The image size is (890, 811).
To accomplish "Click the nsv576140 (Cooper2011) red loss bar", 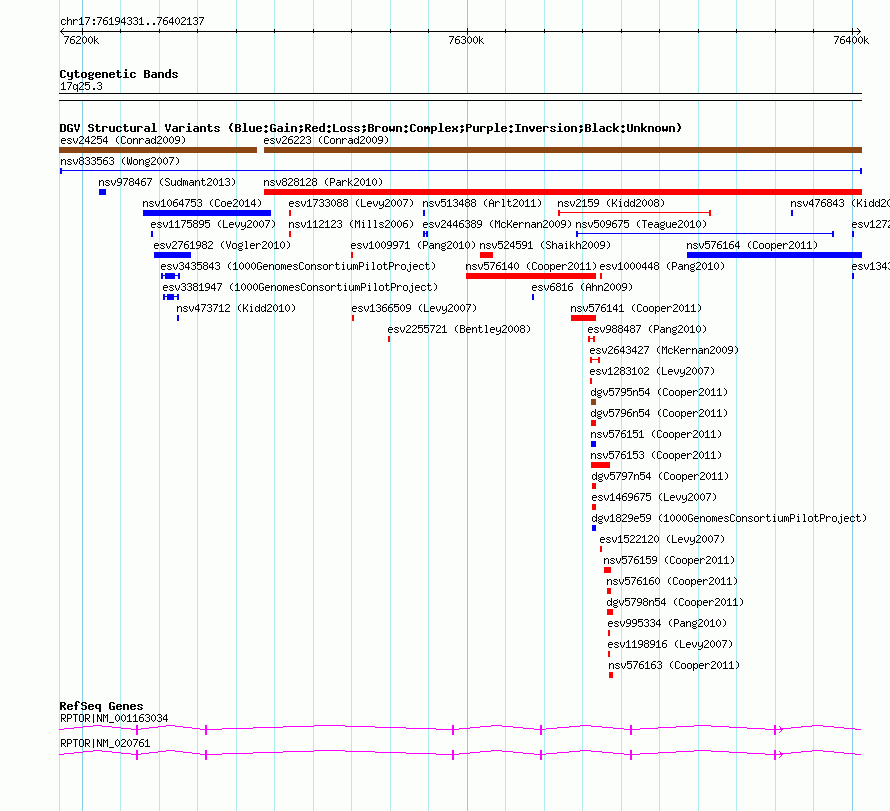I will click(530, 276).
